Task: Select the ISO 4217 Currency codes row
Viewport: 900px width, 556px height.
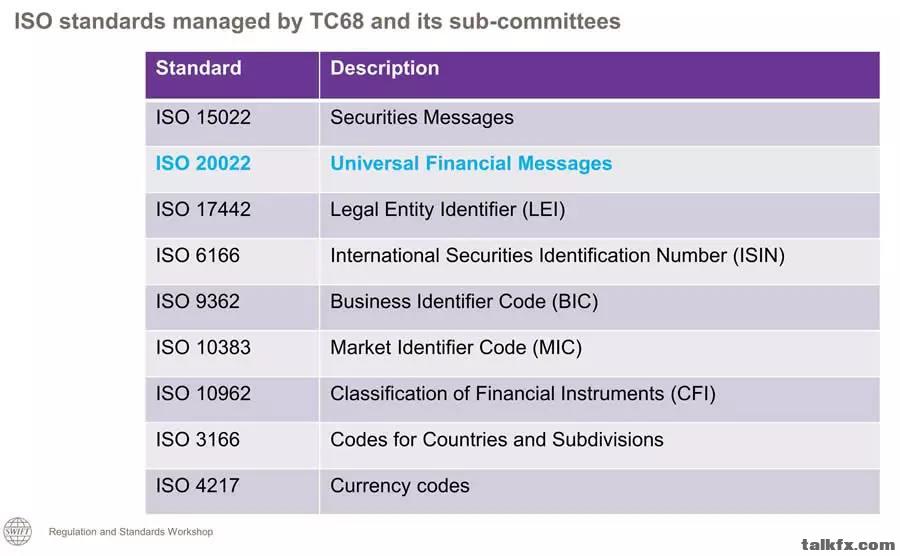Action: pos(513,491)
